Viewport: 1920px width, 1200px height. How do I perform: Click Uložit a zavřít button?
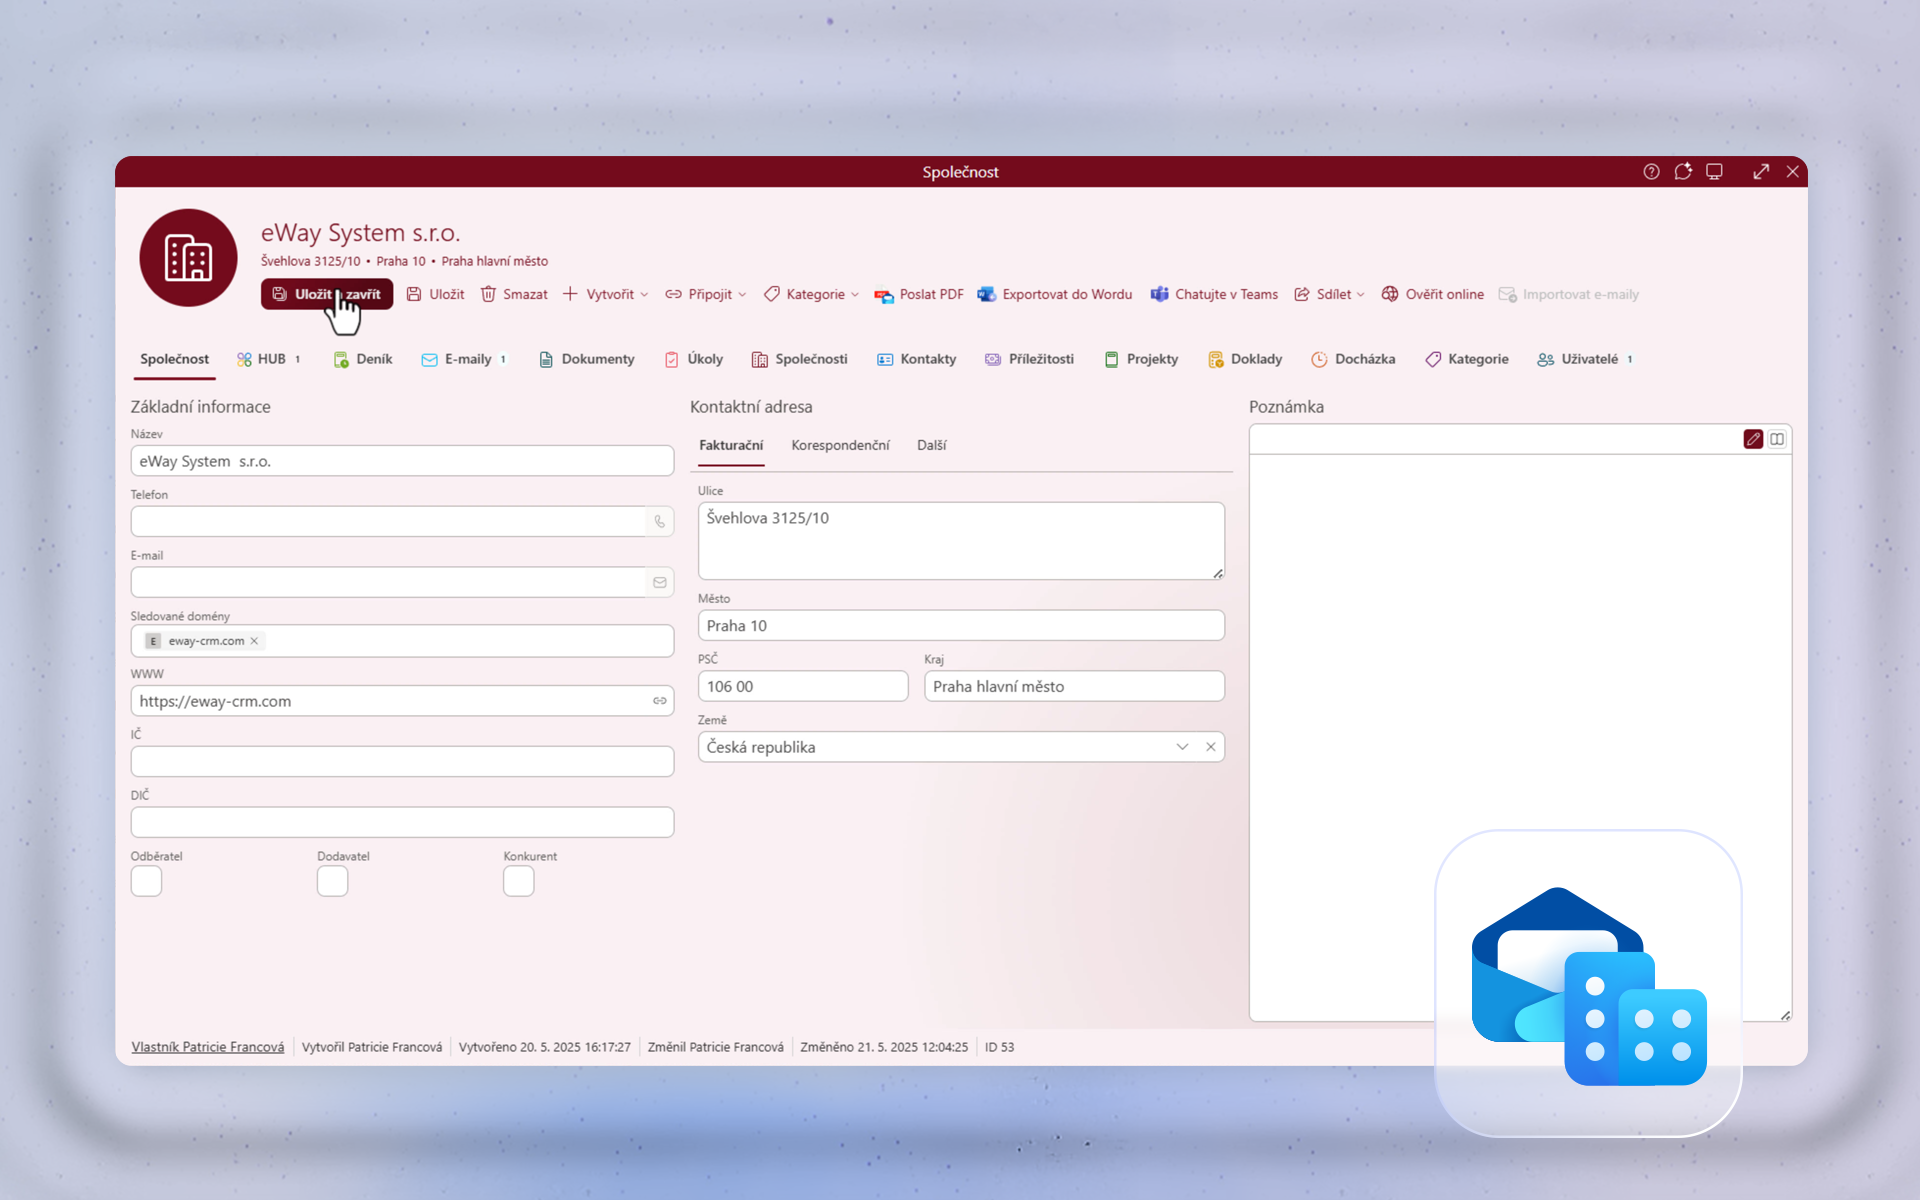(x=327, y=294)
